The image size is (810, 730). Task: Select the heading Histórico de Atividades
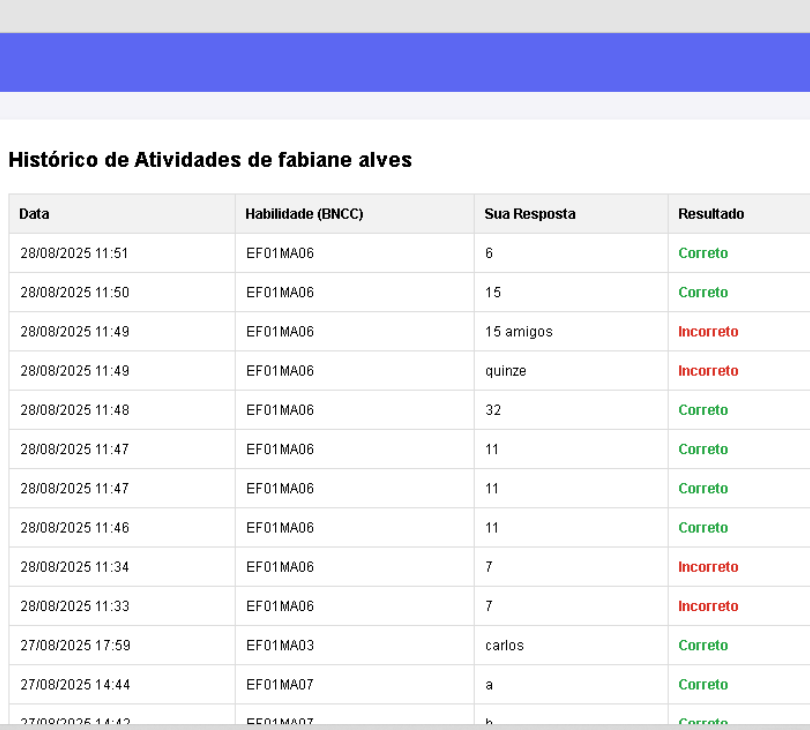click(210, 160)
